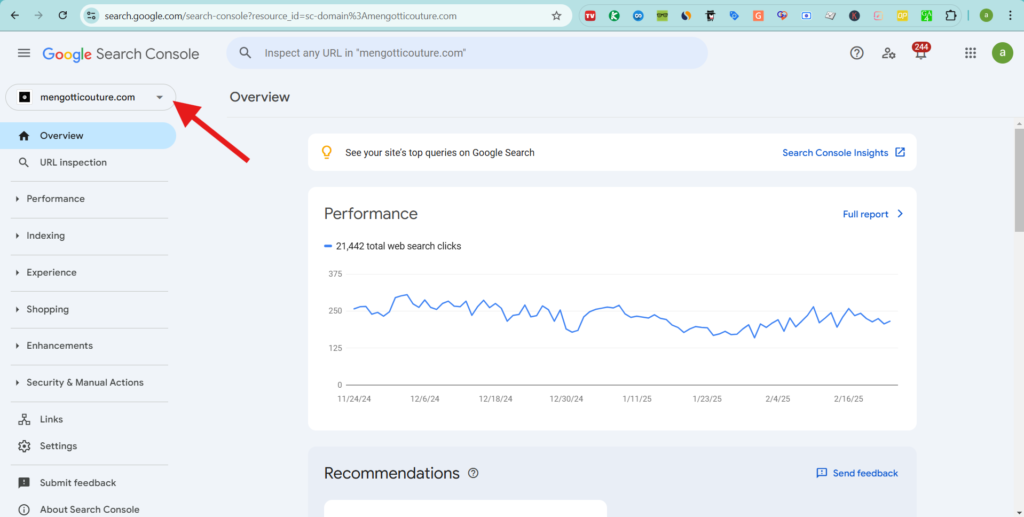Click the Settings gear icon in sidebar
1024x517 pixels.
click(24, 446)
